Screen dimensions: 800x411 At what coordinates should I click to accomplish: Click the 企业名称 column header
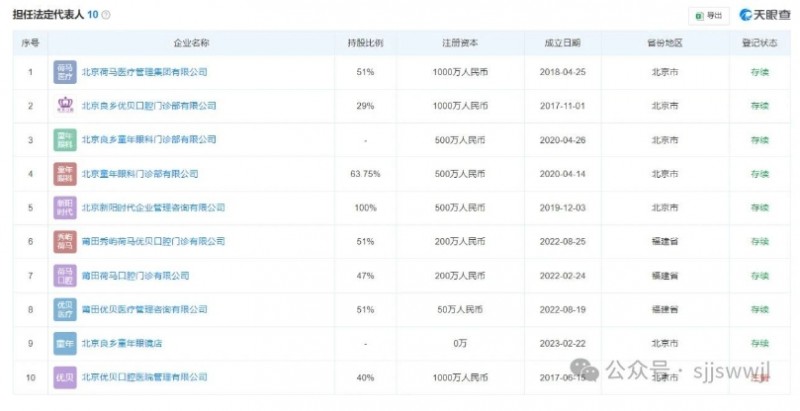(x=191, y=43)
